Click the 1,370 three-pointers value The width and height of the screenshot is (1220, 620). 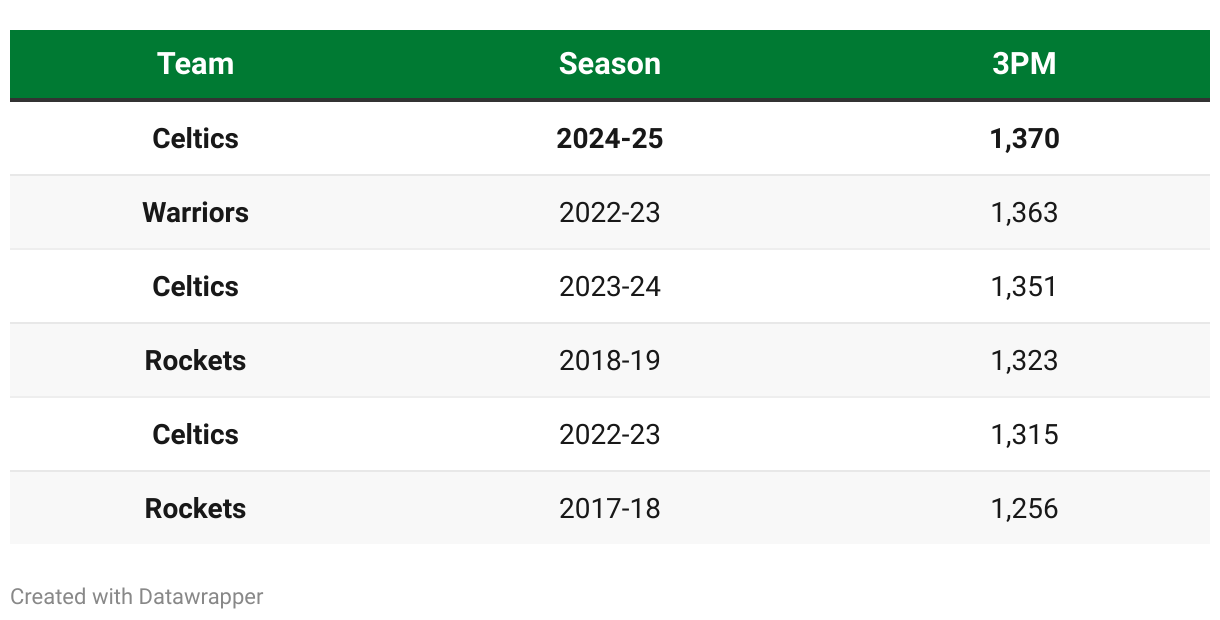[1024, 138]
